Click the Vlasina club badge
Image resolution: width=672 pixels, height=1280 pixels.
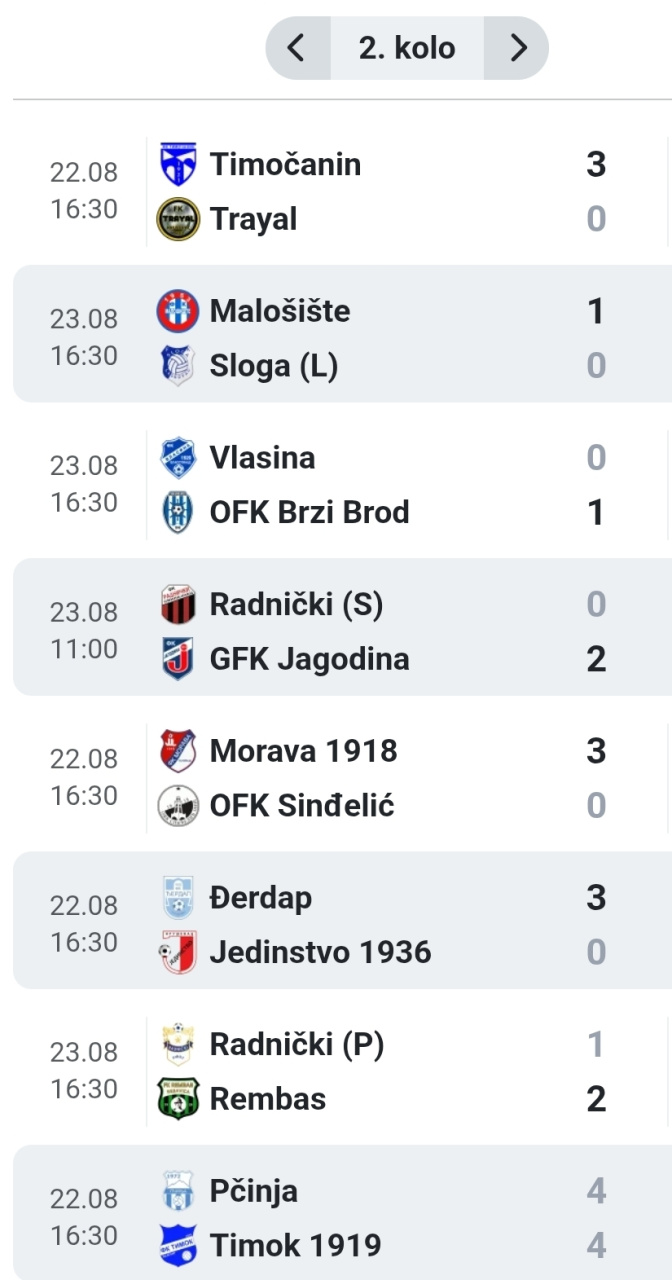pos(178,458)
